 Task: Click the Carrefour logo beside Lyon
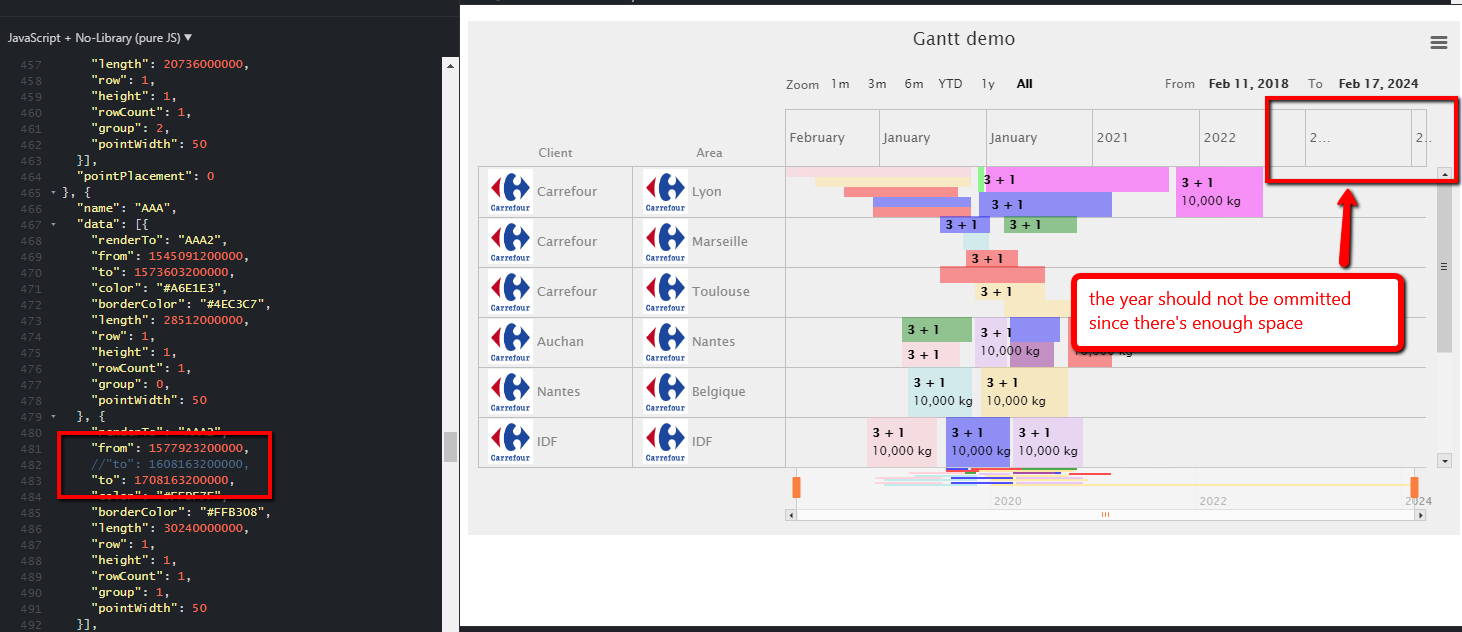[663, 191]
